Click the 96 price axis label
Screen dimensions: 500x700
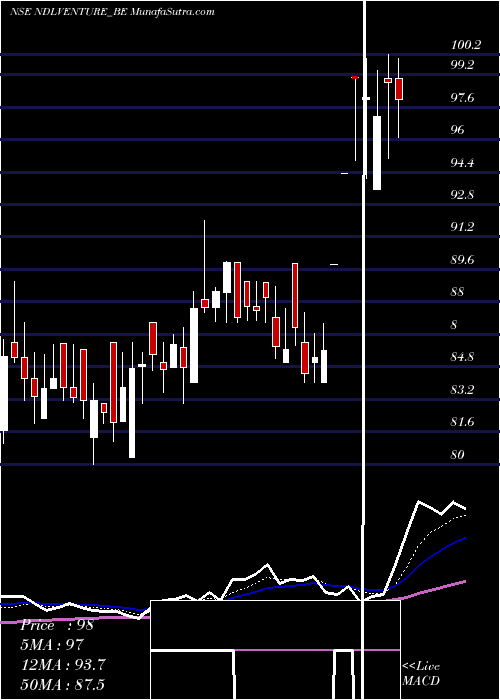coord(458,130)
